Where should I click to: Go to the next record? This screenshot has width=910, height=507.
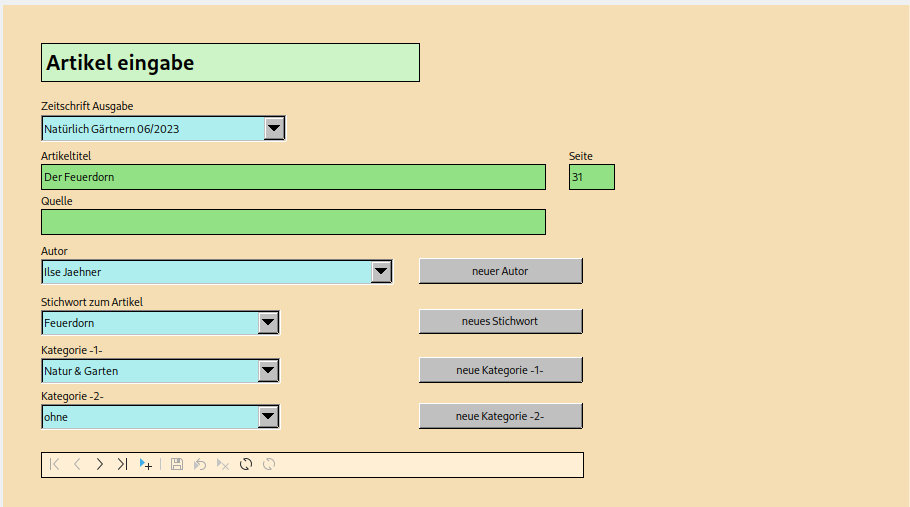[99, 464]
